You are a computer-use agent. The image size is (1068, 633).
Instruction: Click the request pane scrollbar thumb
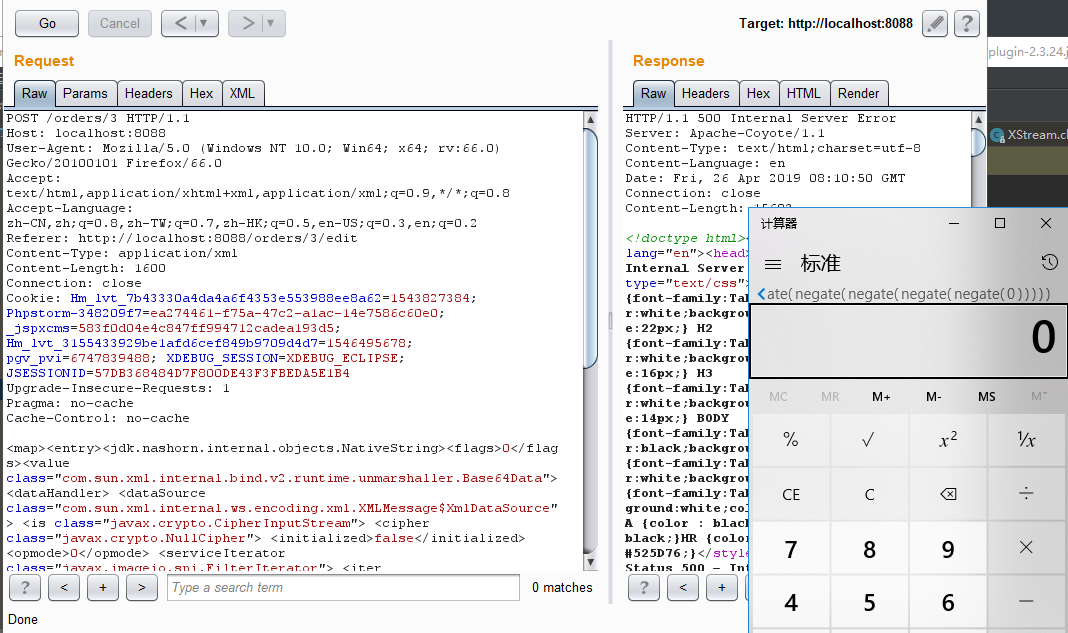tap(591, 247)
